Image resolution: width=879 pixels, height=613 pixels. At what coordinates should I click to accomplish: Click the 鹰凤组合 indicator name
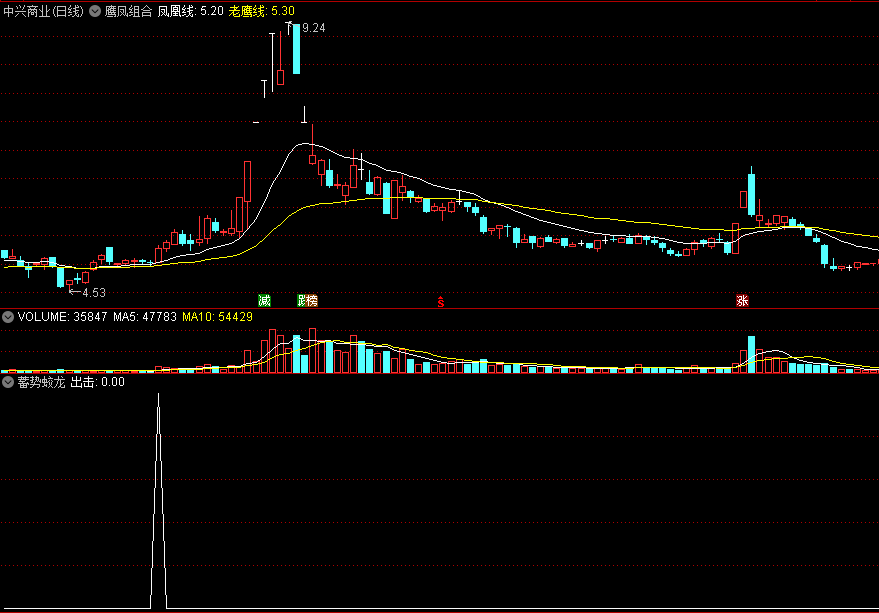[x=128, y=11]
